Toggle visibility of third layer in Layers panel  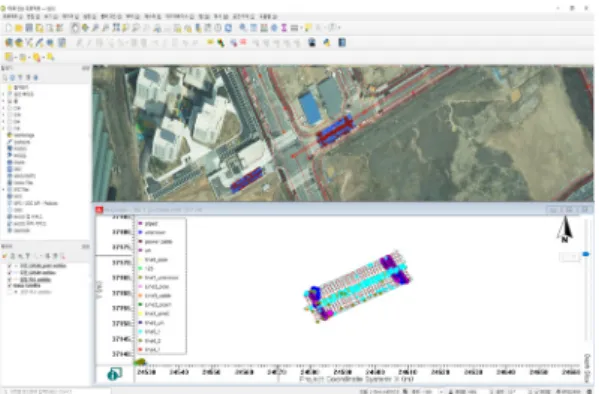pyautogui.click(x=10, y=279)
